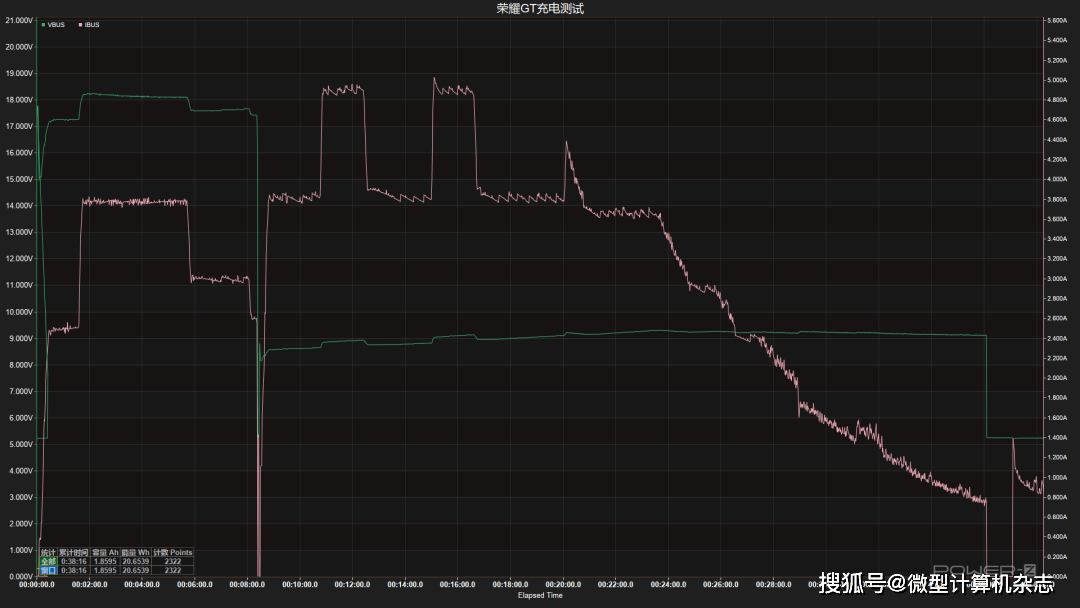Click the pink IBUS legend color square
This screenshot has height=608, width=1080.
pyautogui.click(x=81, y=25)
